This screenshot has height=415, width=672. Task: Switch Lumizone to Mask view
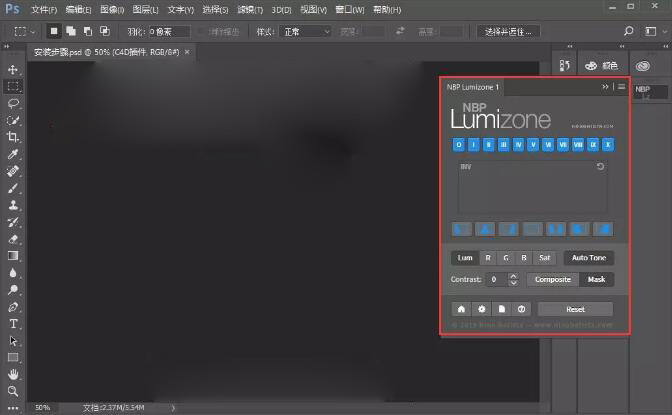click(596, 280)
